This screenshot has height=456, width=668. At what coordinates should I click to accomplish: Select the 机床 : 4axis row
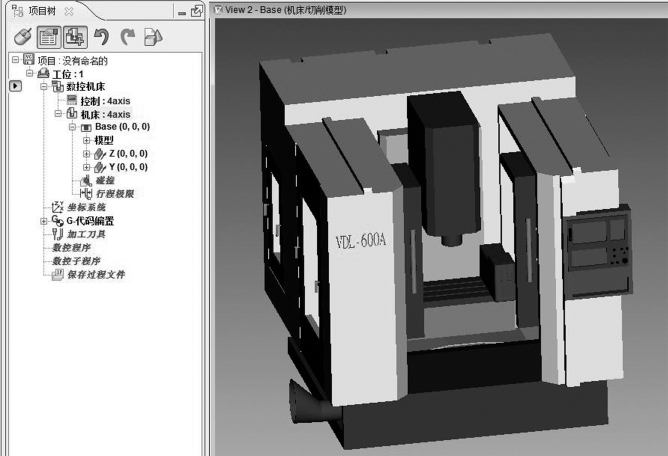point(105,114)
